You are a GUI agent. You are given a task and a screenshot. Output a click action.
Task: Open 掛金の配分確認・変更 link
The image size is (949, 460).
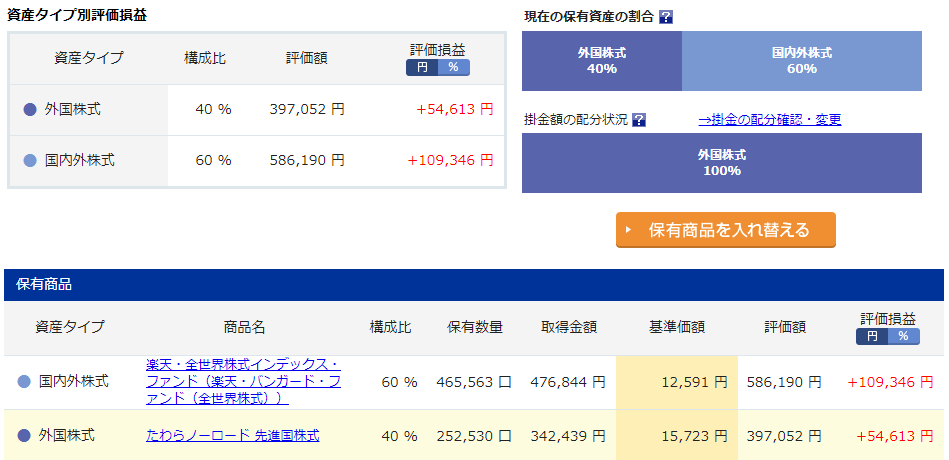[770, 119]
